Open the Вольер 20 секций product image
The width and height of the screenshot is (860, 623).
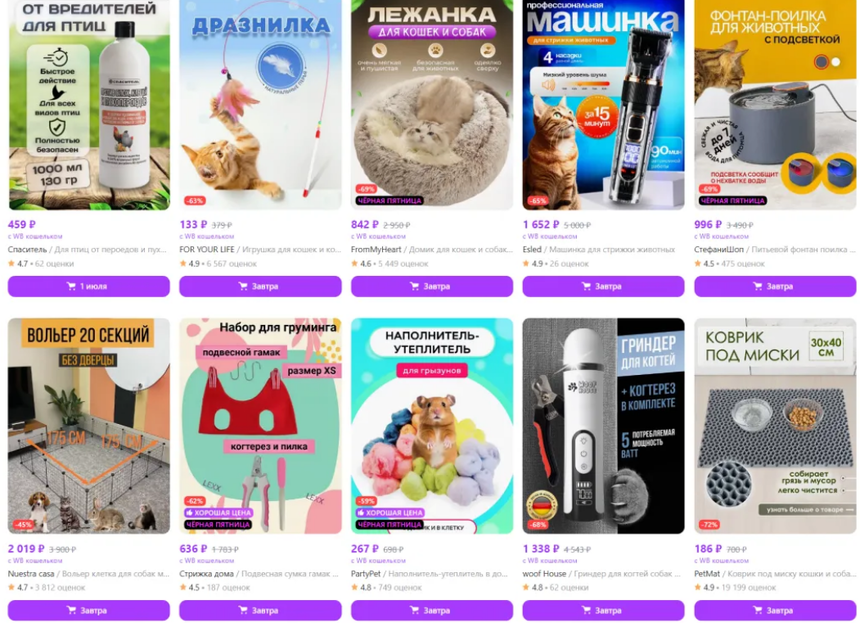pyautogui.click(x=89, y=426)
